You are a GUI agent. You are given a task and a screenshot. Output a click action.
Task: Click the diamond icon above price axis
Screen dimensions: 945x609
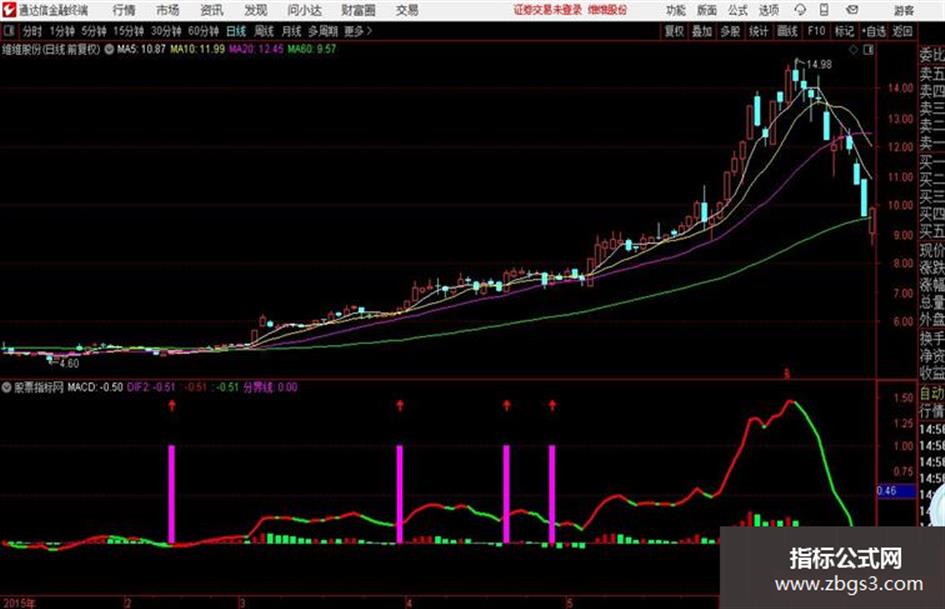click(853, 50)
